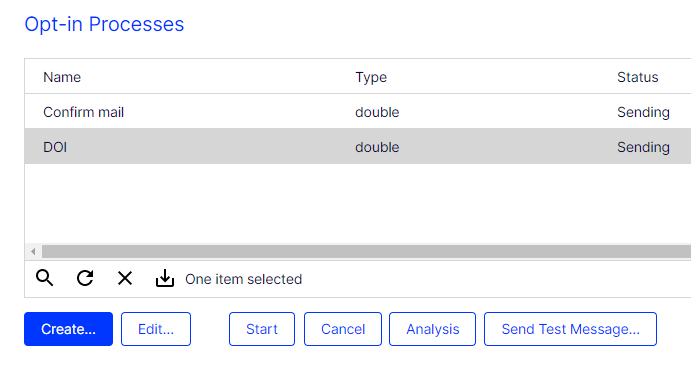Open Analysis for the DOI process

432,329
